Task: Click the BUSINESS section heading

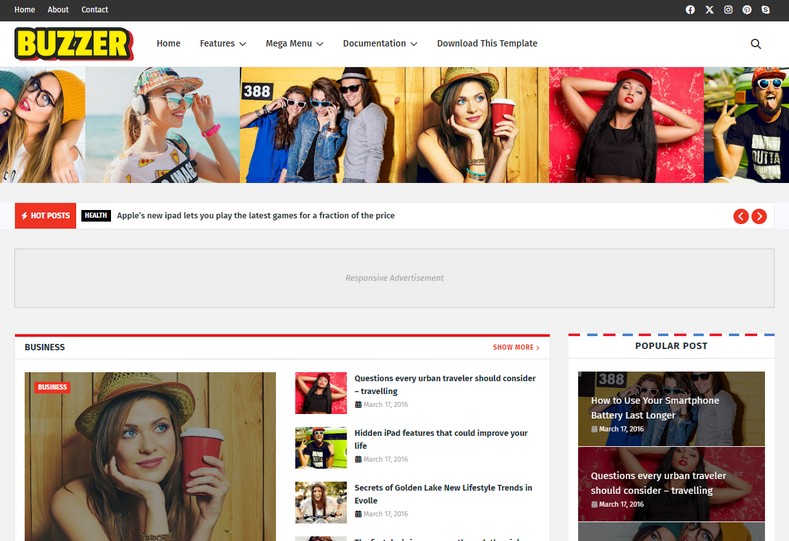Action: pyautogui.click(x=45, y=347)
